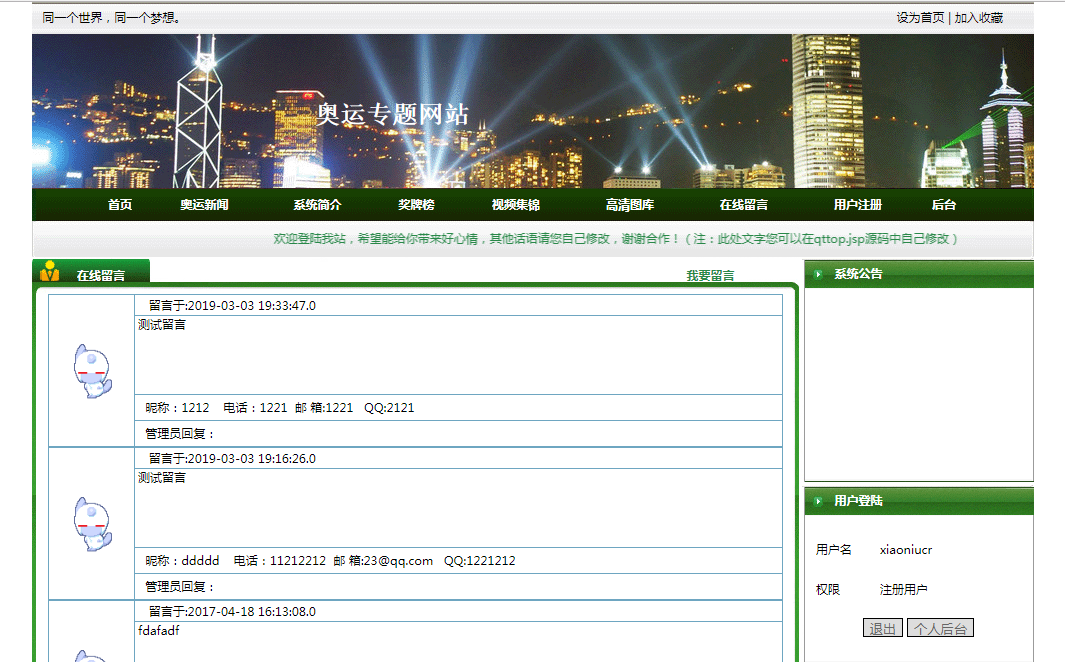This screenshot has width=1065, height=662.
Task: Click the avatar of the 19:16:26 message
Action: [92, 523]
